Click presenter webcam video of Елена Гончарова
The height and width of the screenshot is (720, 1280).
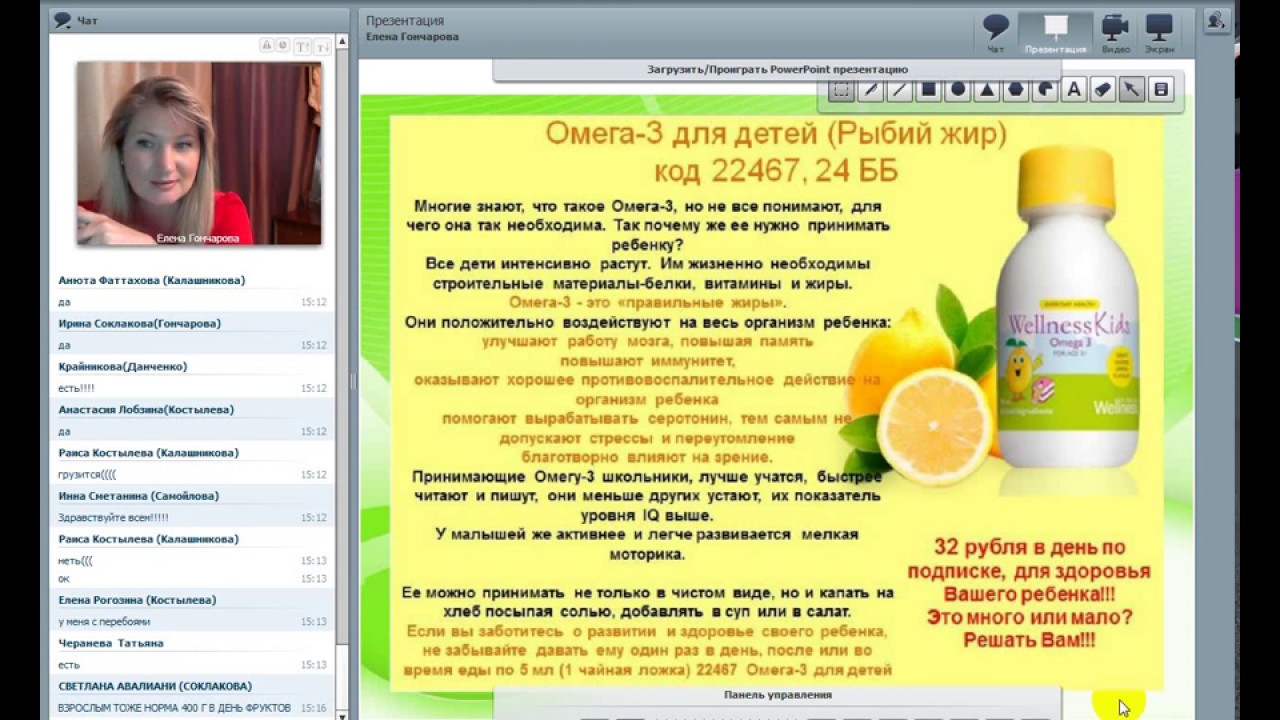coord(199,153)
